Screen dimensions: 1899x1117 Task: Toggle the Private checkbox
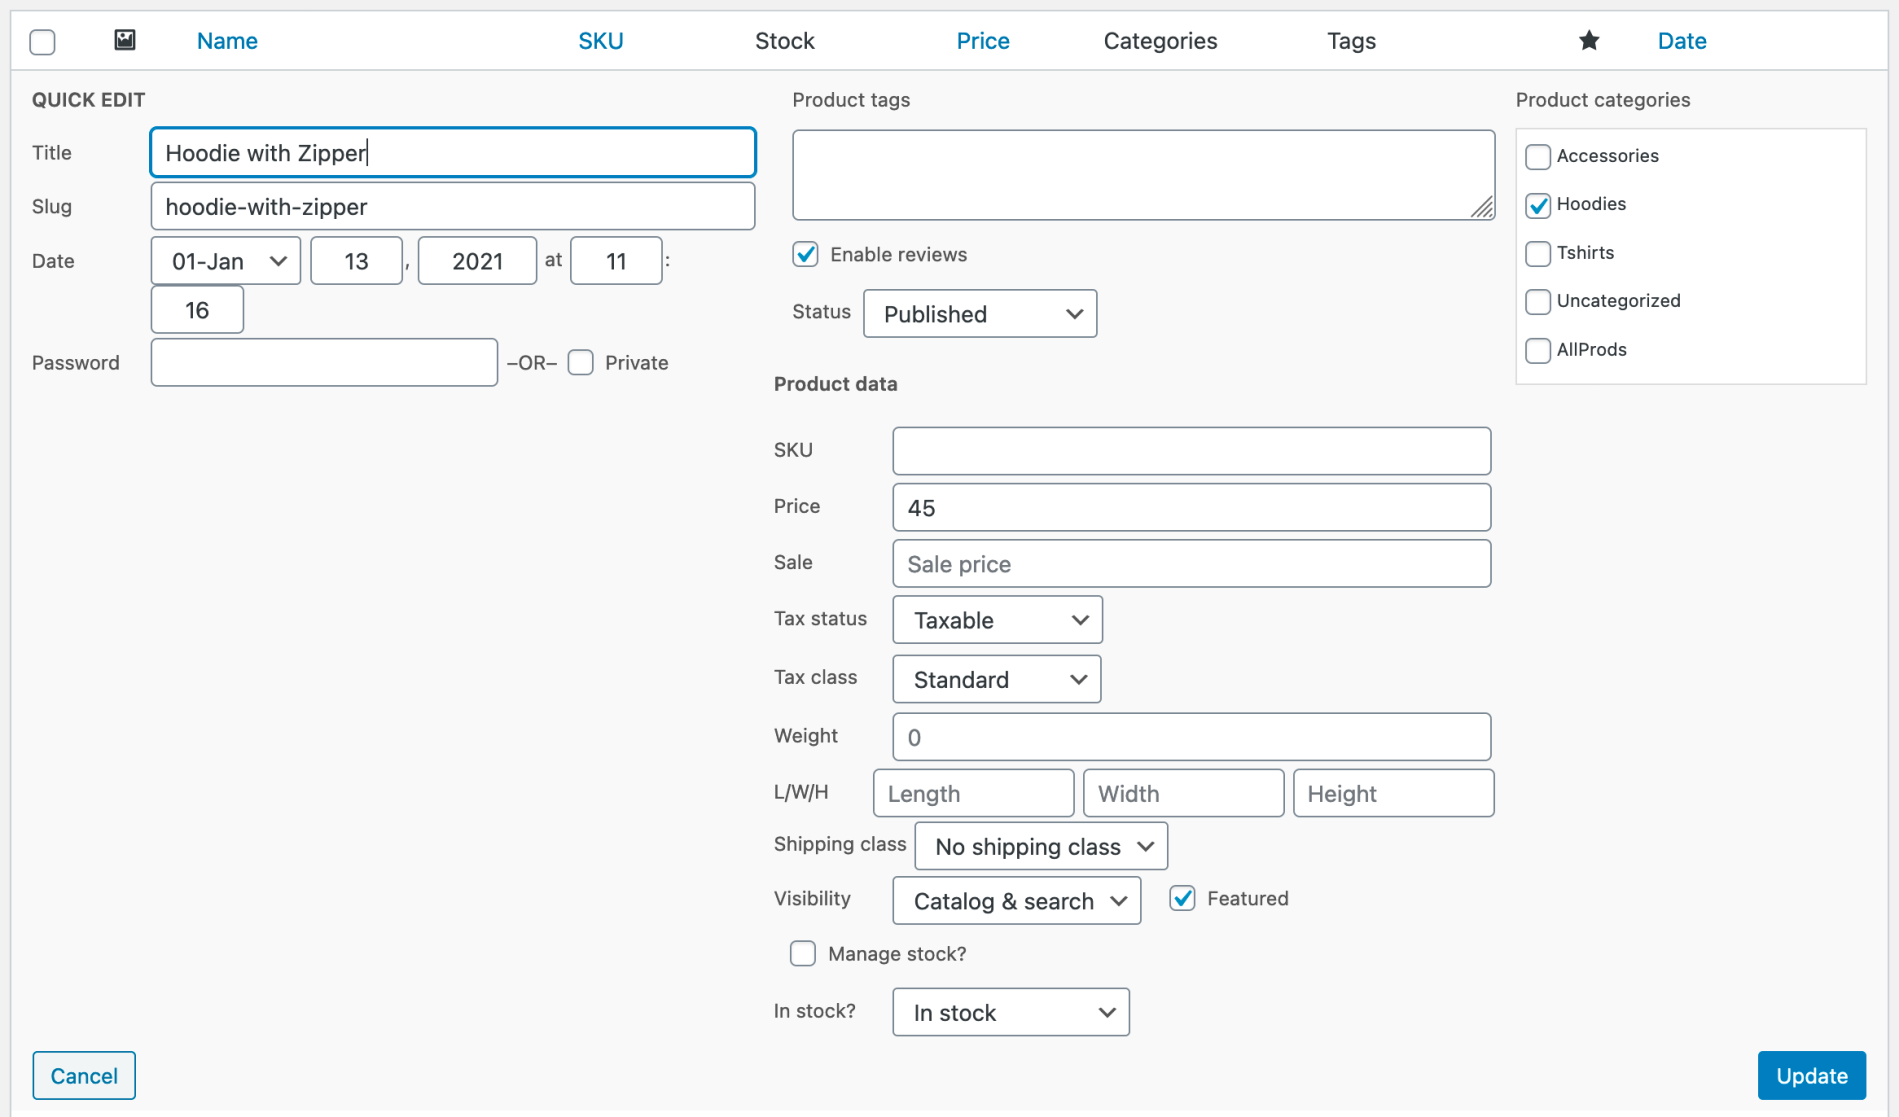coord(581,362)
